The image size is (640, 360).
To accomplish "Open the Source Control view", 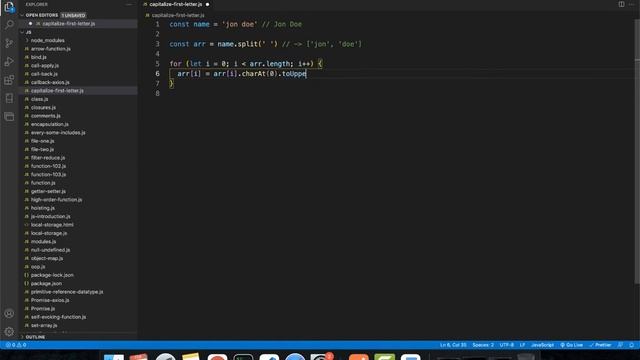I will click(x=9, y=43).
